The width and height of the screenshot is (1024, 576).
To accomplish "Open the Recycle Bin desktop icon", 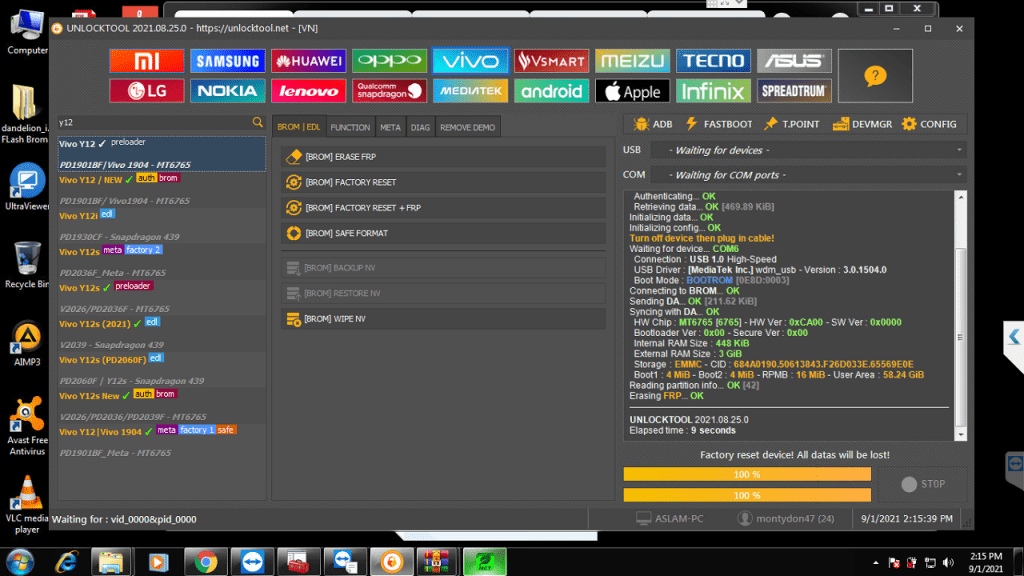I will point(27,265).
